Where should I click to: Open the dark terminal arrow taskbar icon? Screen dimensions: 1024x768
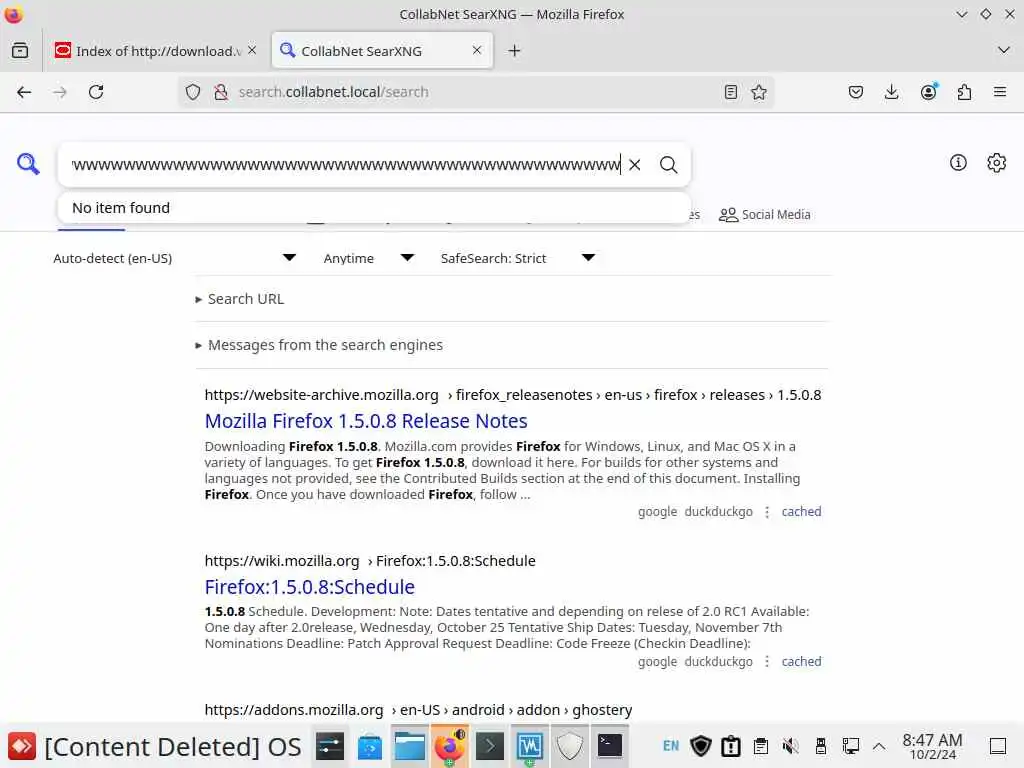tap(490, 746)
